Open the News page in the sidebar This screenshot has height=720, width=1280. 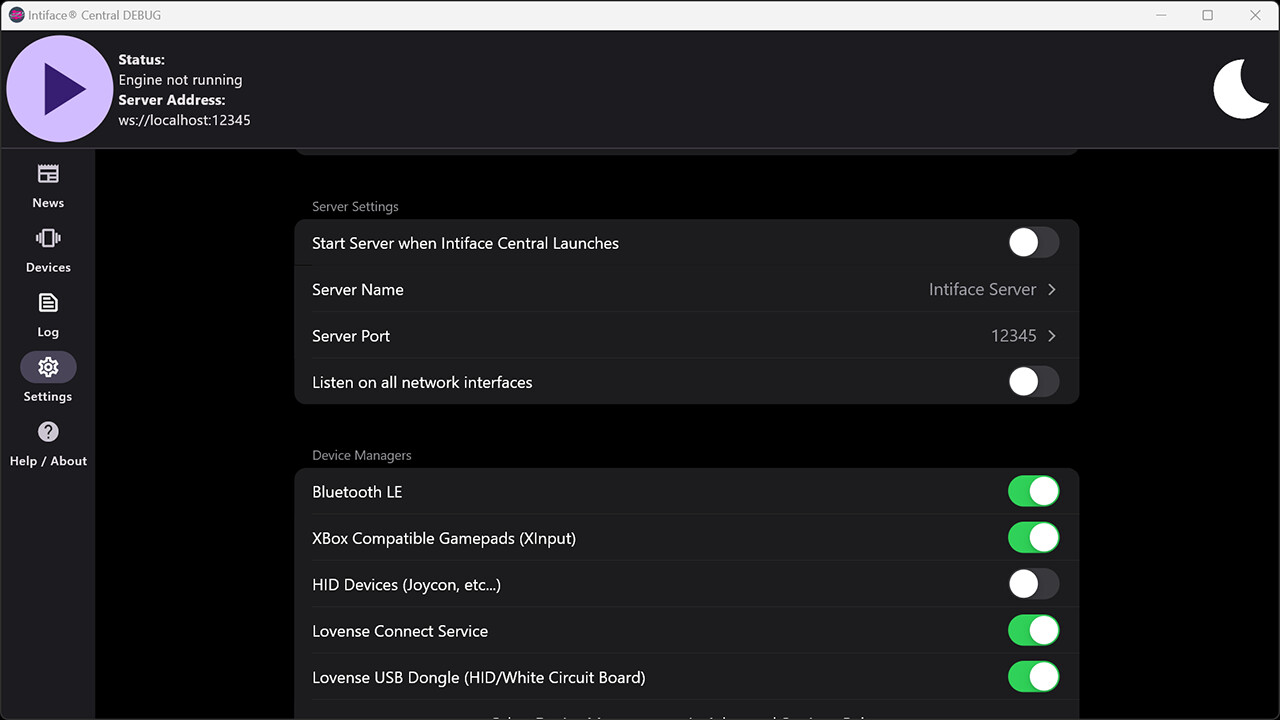coord(47,186)
